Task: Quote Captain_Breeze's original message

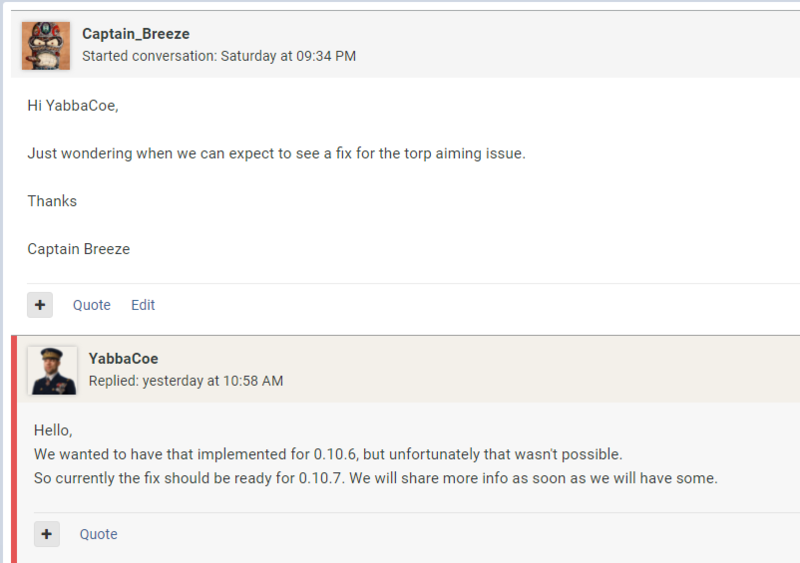Action: [x=91, y=305]
